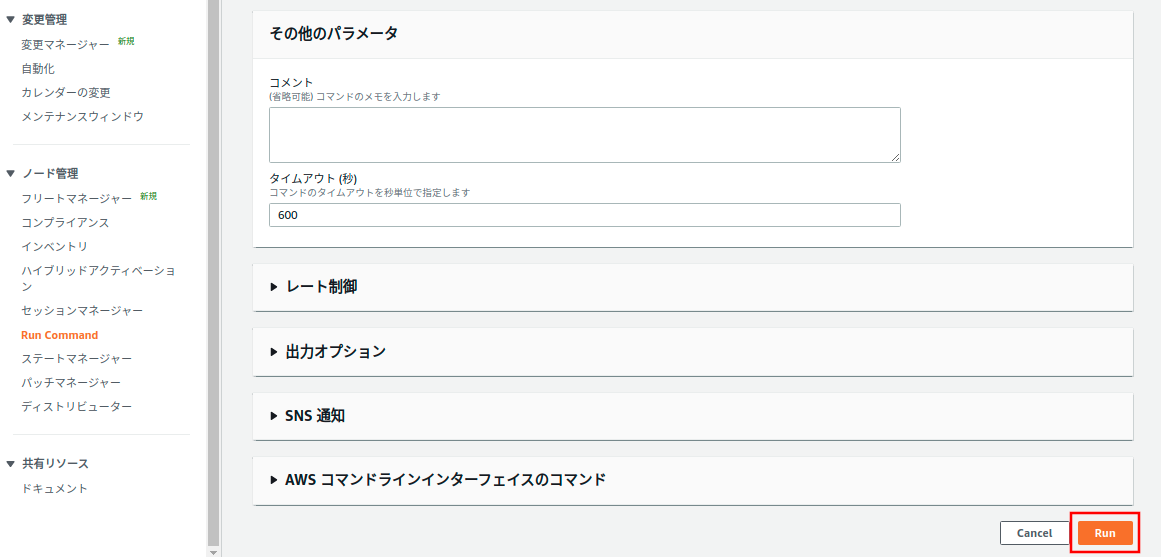Image resolution: width=1161 pixels, height=557 pixels.
Task: Open ドキュメント under 共有リソース
Action: coord(55,489)
